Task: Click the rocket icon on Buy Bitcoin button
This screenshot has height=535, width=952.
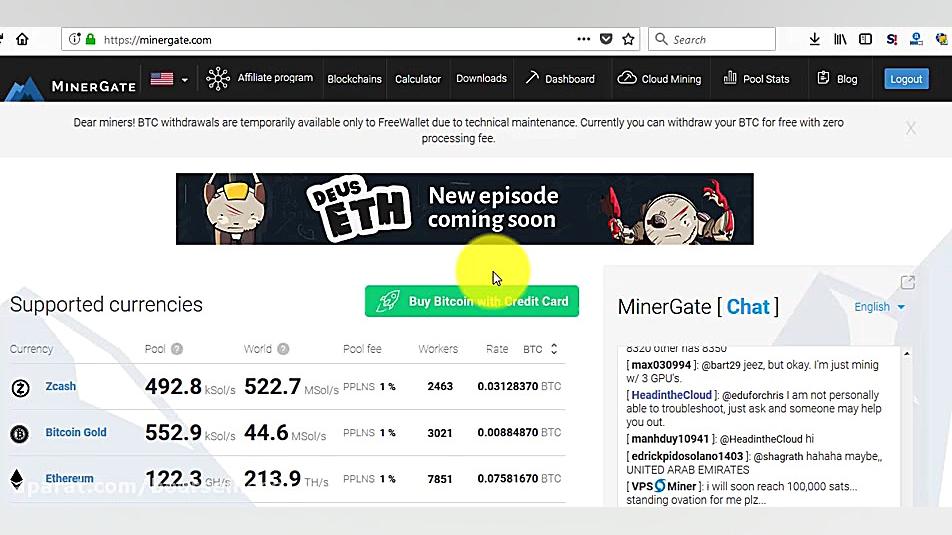Action: pyautogui.click(x=387, y=301)
